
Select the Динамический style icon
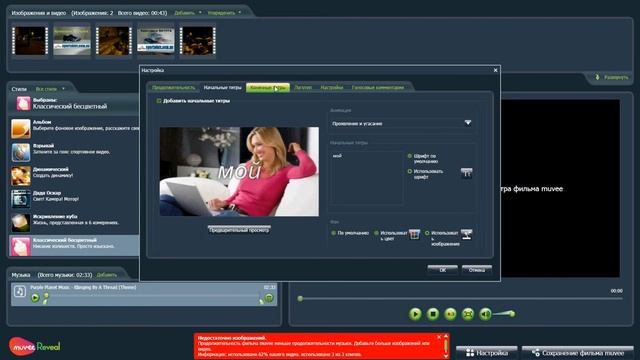point(21,176)
